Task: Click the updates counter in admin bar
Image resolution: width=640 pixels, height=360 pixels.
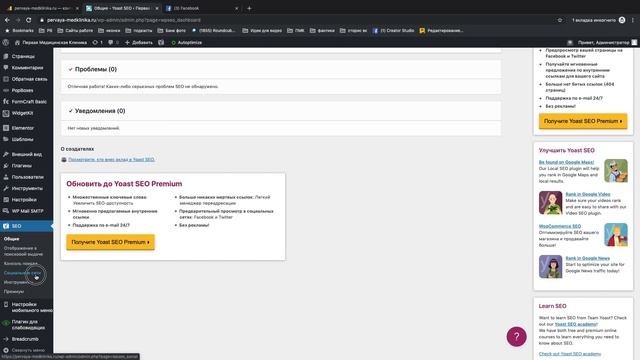Action: pyautogui.click(x=98, y=42)
